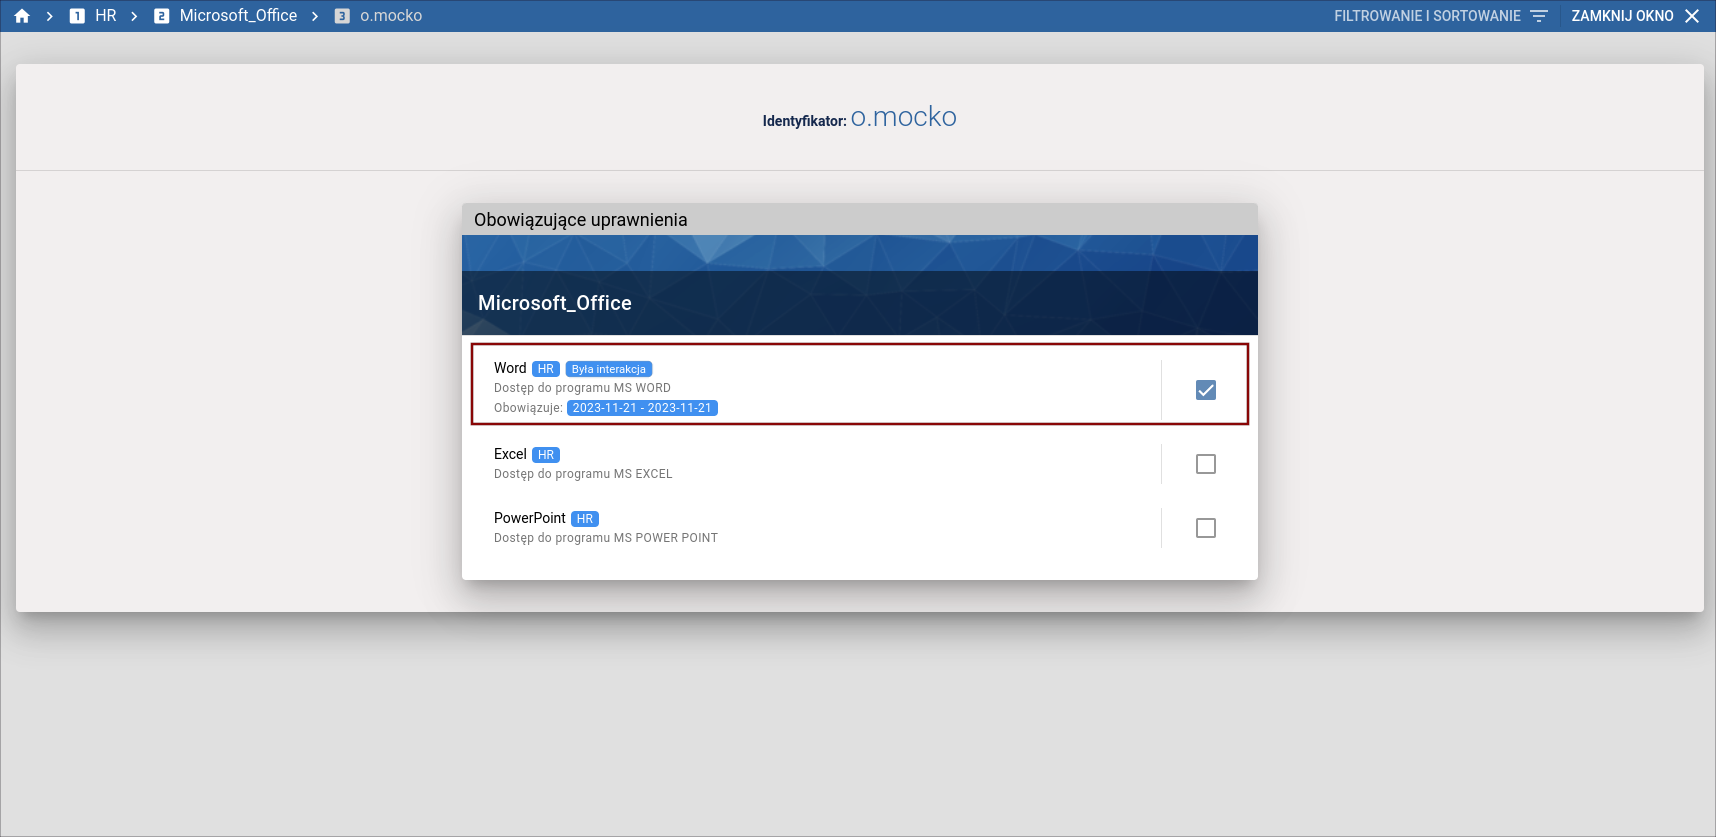The width and height of the screenshot is (1716, 837).
Task: Click the HR tag next to PowerPoint
Action: [585, 519]
